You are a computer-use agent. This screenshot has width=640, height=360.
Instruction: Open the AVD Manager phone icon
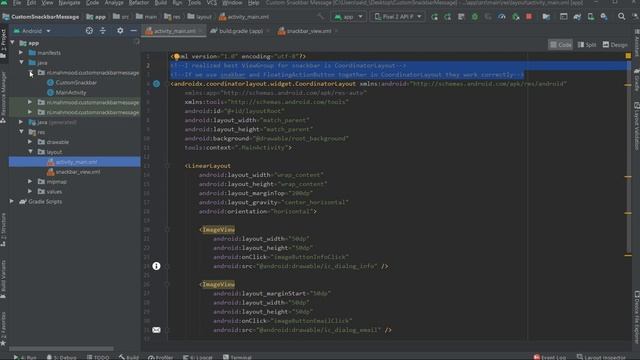click(591, 17)
